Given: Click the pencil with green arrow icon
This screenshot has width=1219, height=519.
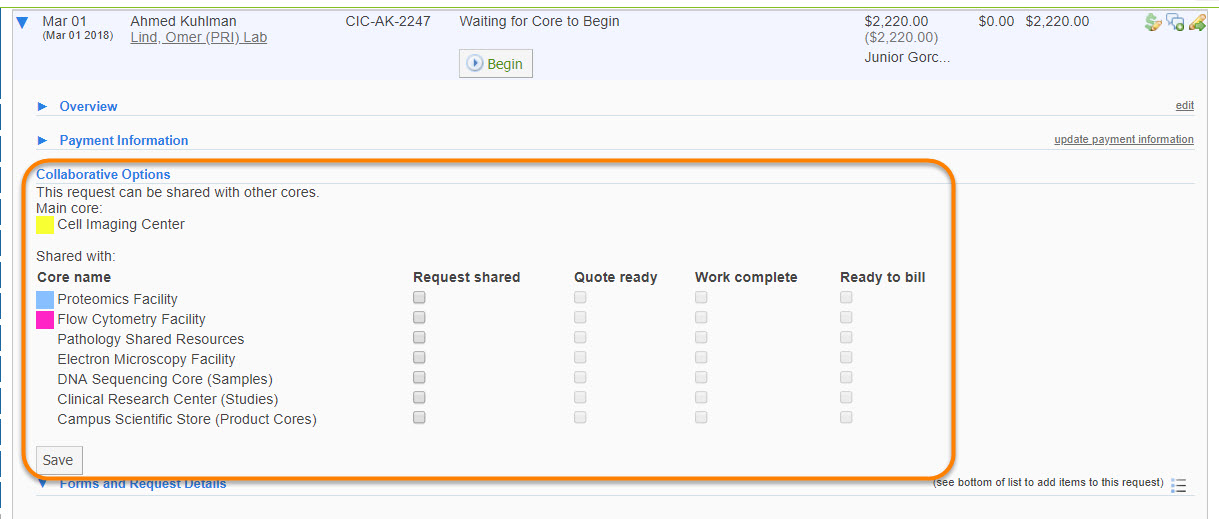Looking at the screenshot, I should click(1196, 23).
